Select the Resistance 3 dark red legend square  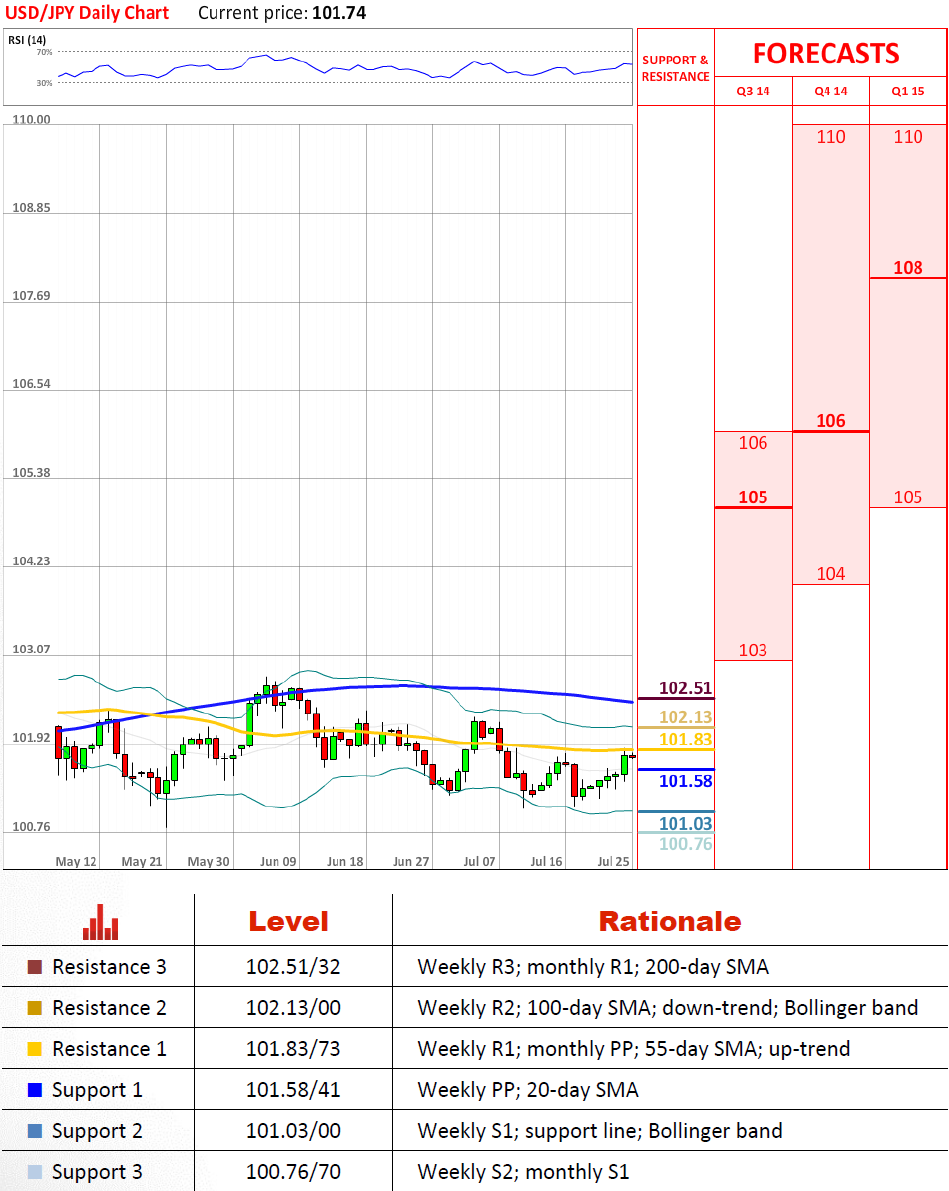coord(35,967)
